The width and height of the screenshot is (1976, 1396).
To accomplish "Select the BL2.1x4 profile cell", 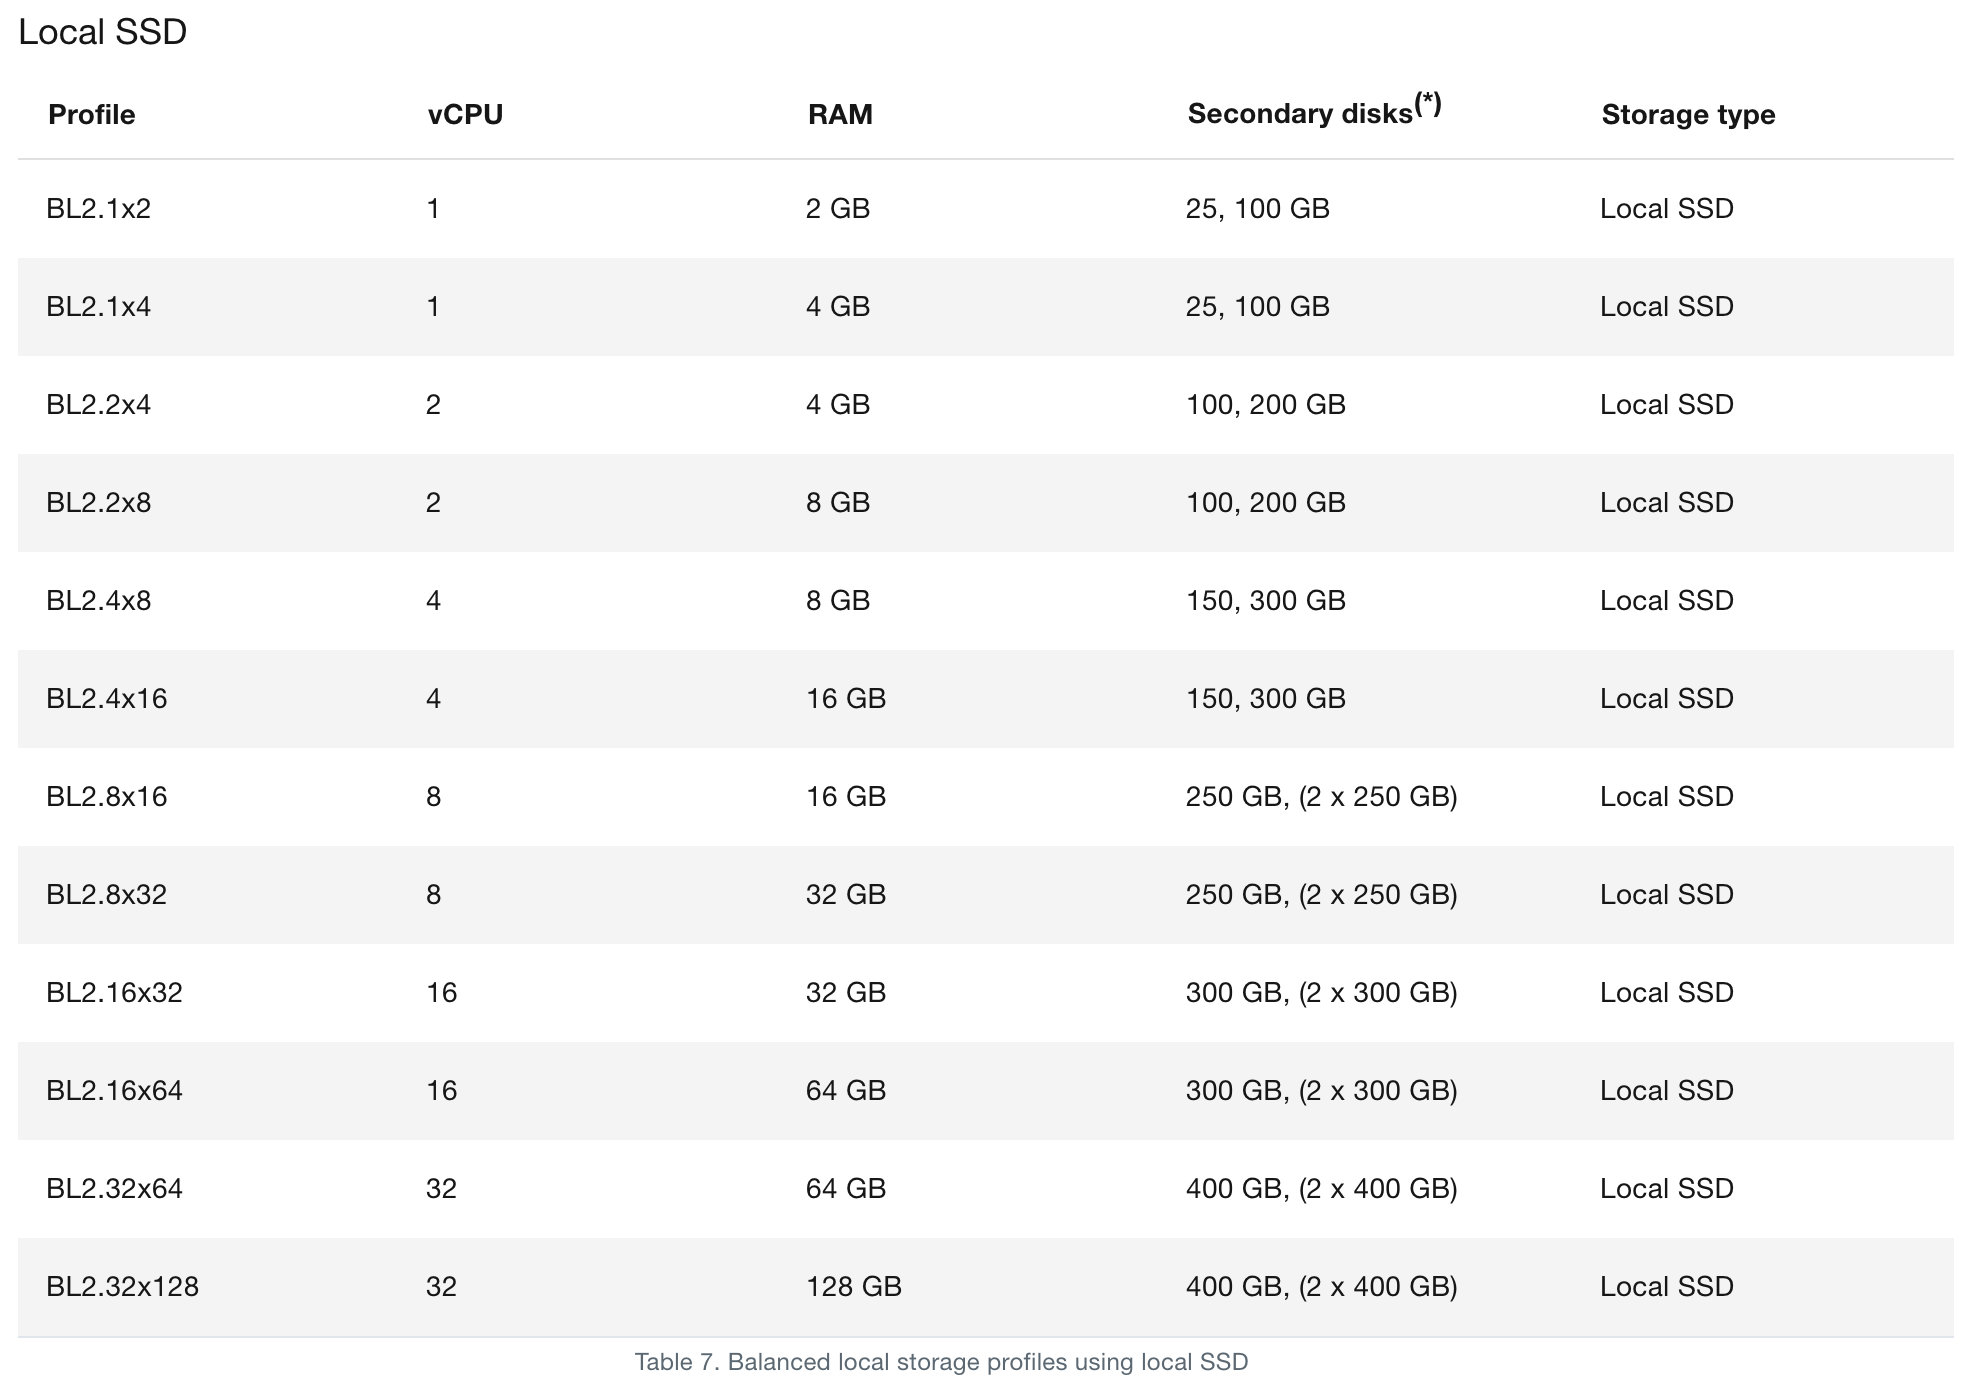I will click(98, 307).
